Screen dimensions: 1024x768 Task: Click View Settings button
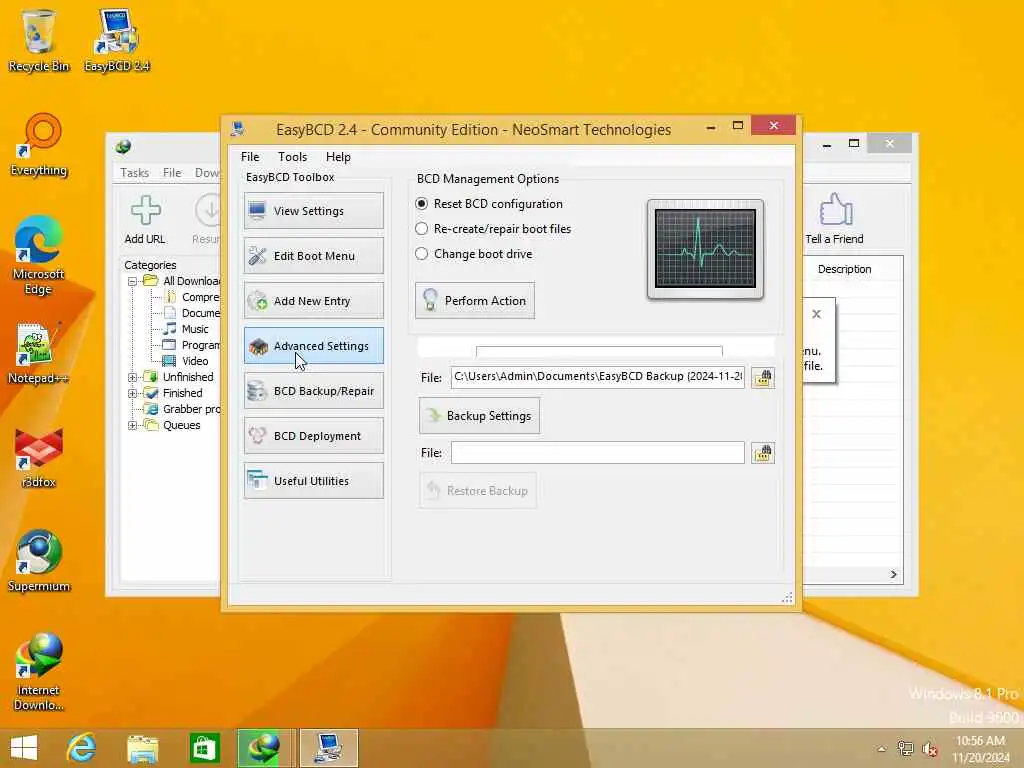313,210
